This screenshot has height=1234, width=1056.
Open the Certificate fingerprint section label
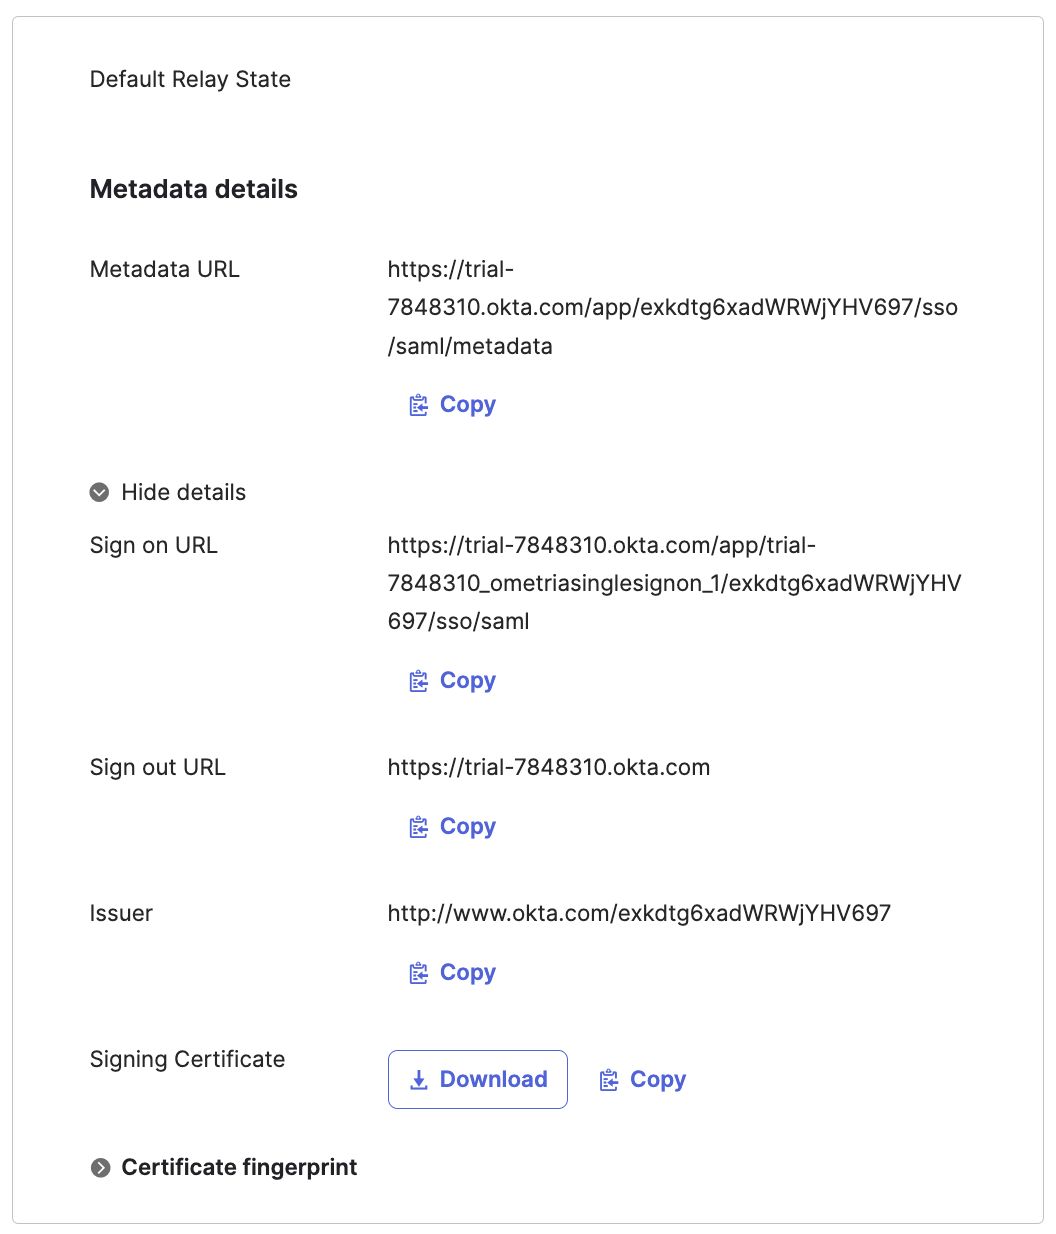pos(239,1167)
